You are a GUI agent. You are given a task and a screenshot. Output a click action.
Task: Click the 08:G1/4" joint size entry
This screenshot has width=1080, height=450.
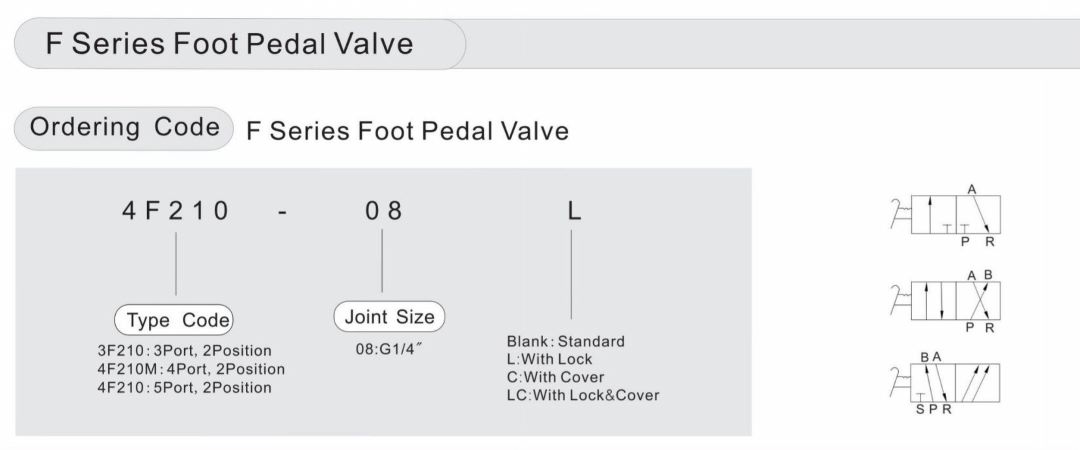pos(389,351)
